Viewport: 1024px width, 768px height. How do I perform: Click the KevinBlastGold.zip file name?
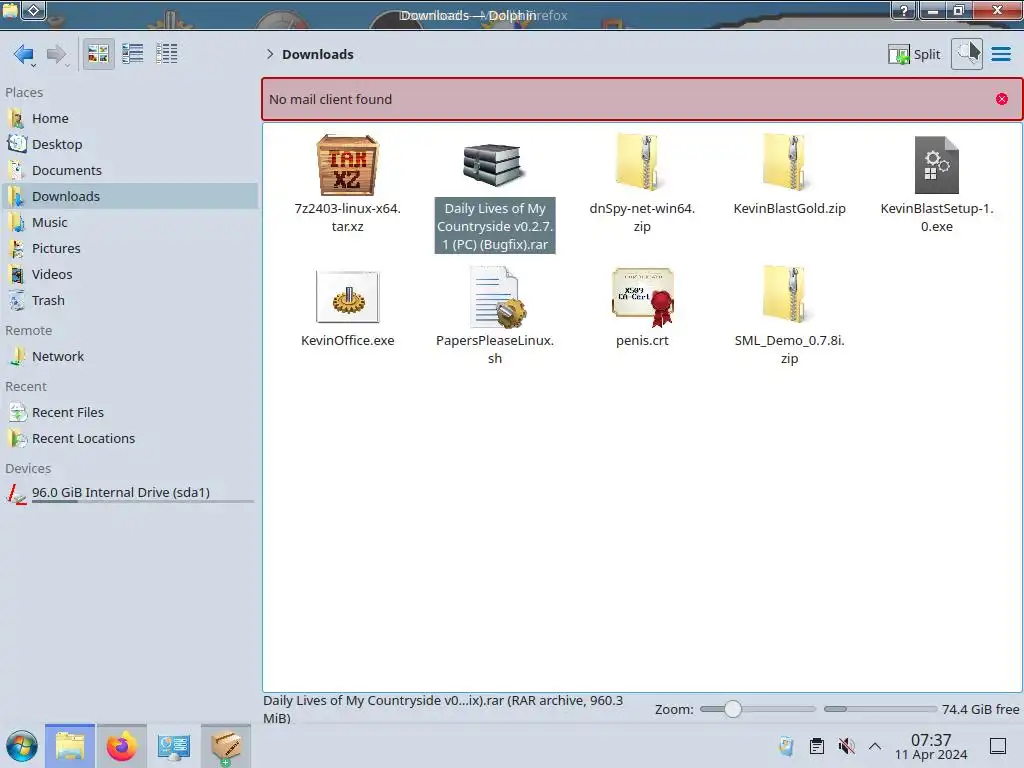click(x=789, y=208)
